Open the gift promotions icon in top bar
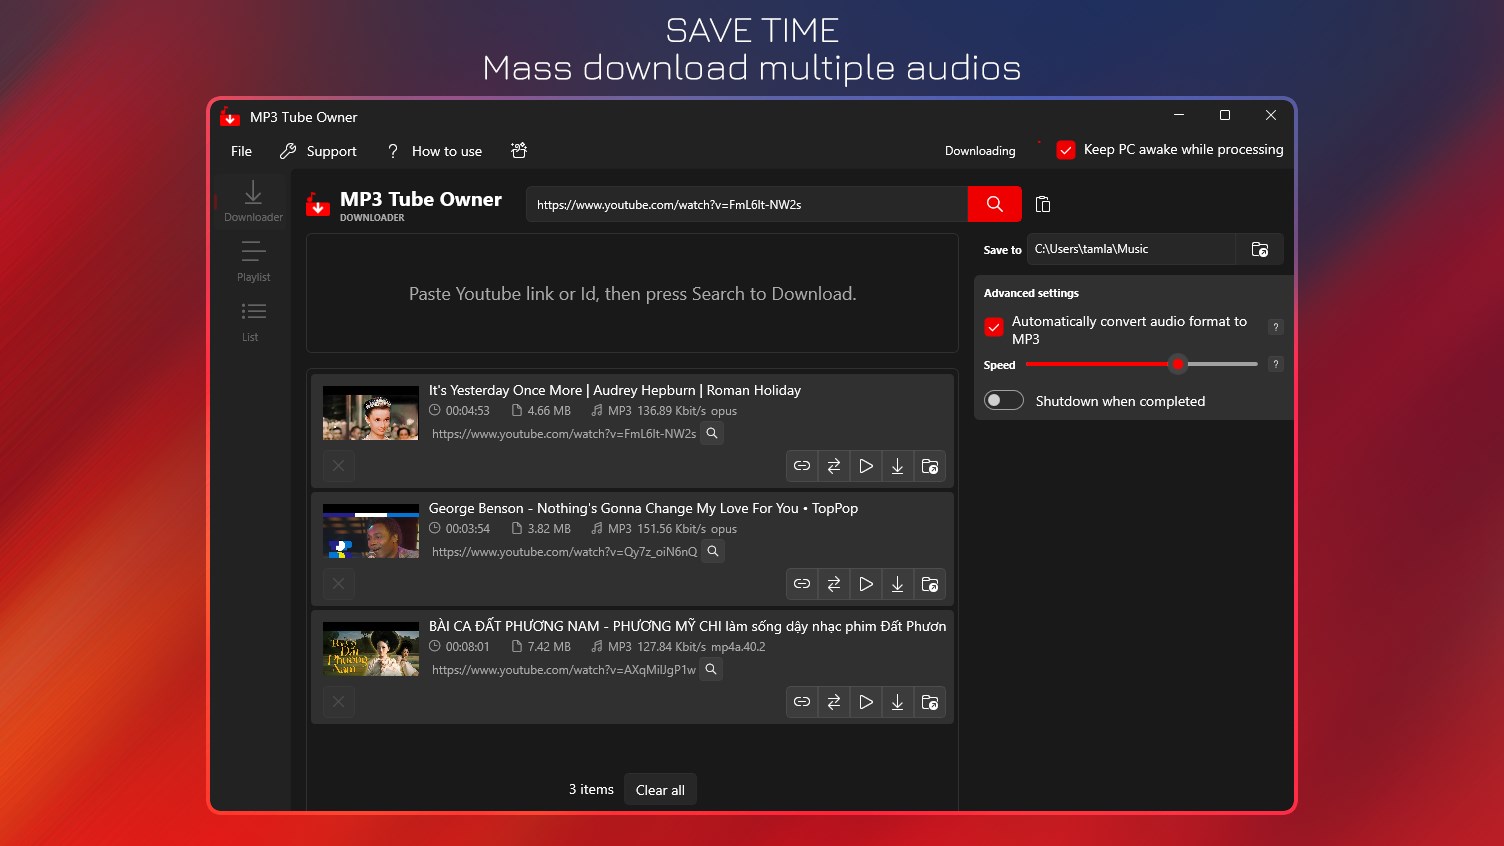 pyautogui.click(x=519, y=150)
